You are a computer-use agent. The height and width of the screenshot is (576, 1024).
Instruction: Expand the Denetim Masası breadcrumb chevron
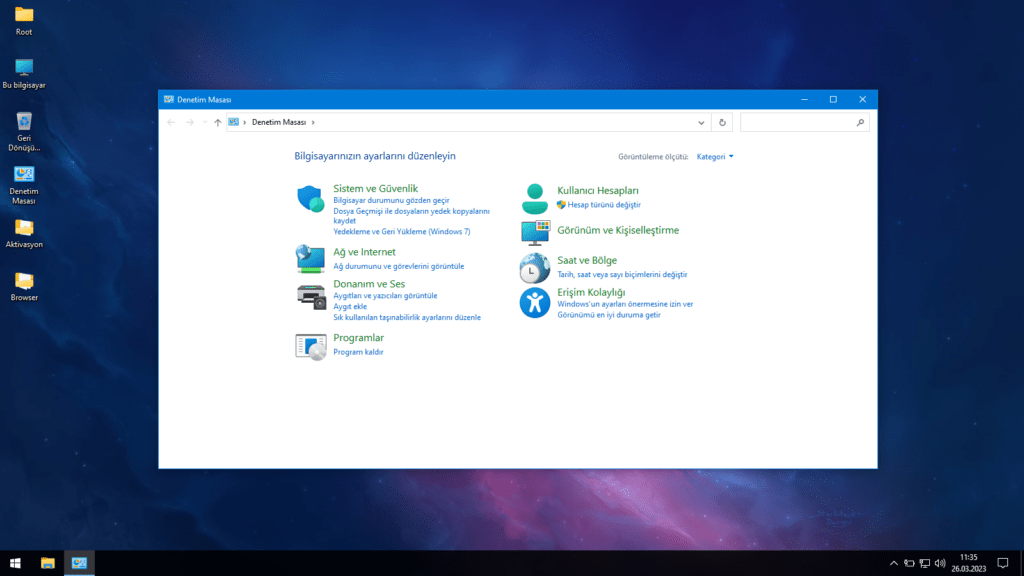pyautogui.click(x=311, y=122)
